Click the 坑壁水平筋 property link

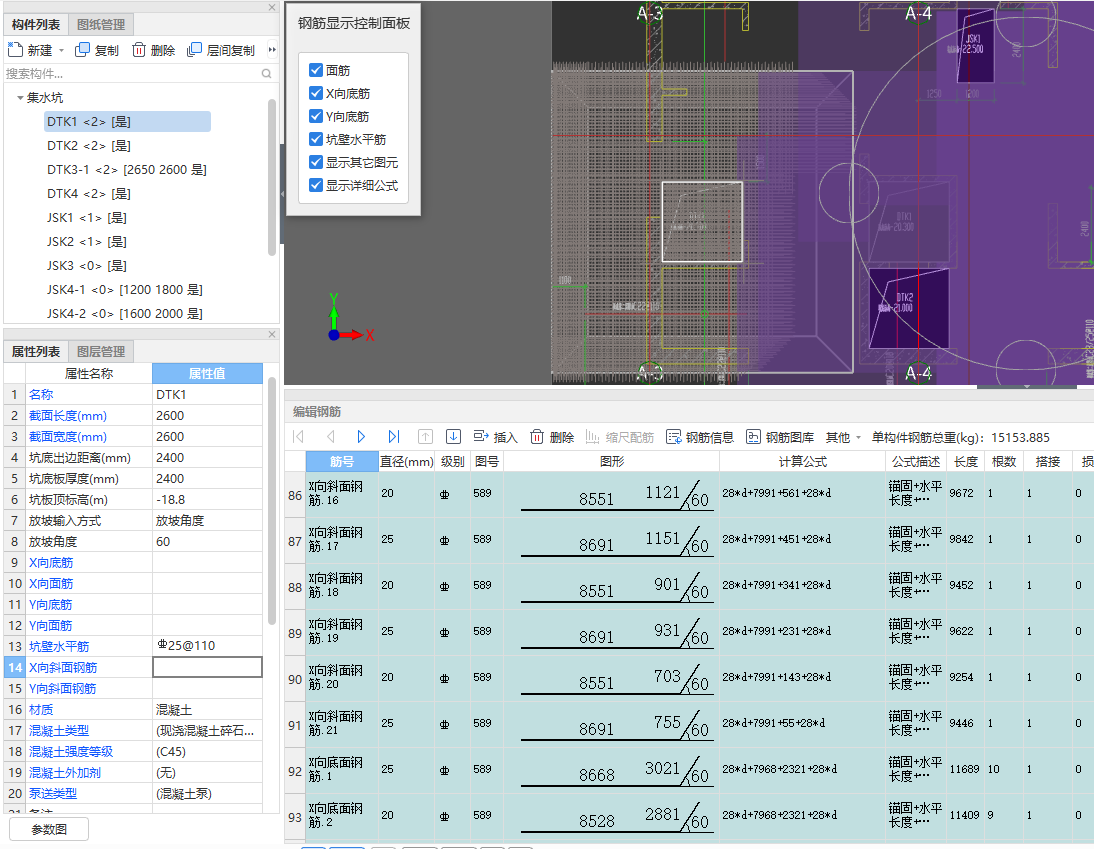pyautogui.click(x=59, y=646)
